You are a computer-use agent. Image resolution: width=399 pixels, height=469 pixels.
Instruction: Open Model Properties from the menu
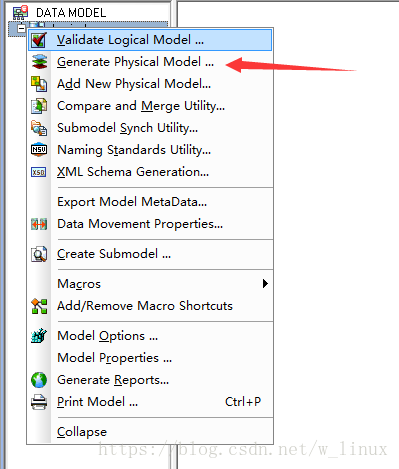(114, 358)
